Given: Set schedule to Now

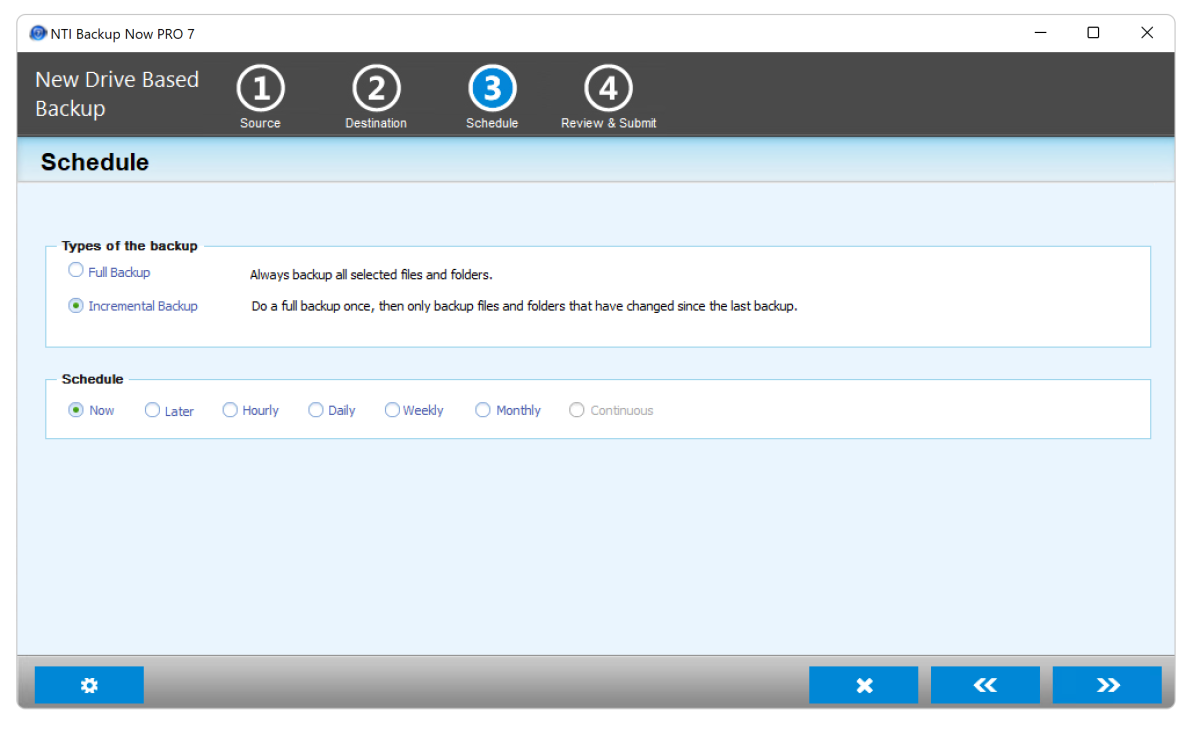Looking at the screenshot, I should [76, 410].
